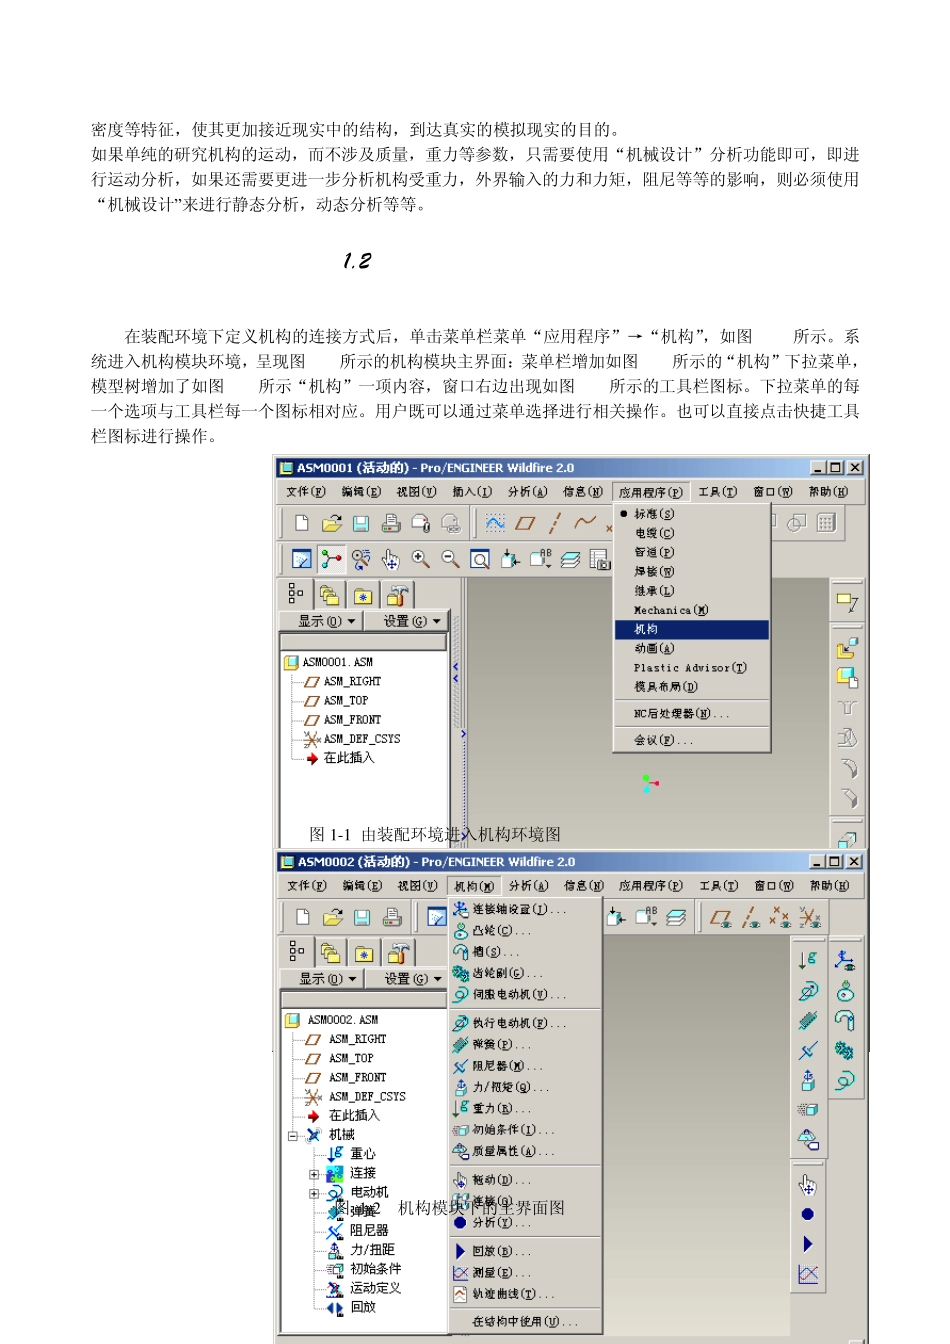Click axis display toggle in ASM0002 toolbar

pos(750,917)
